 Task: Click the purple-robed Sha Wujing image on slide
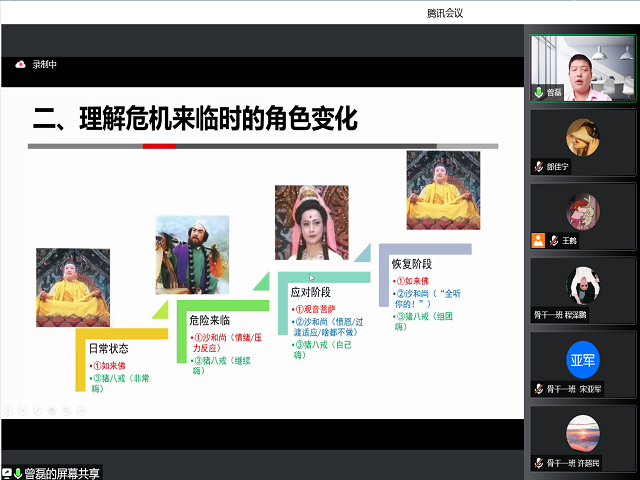pyautogui.click(x=192, y=255)
